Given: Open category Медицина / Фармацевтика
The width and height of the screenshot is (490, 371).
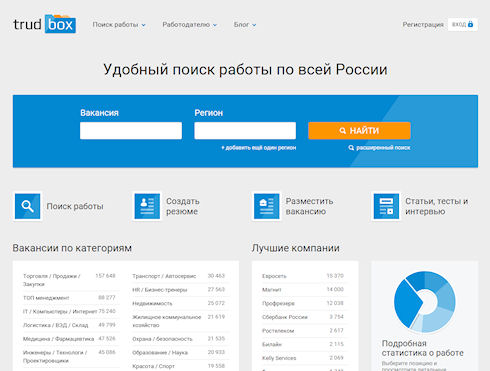Looking at the screenshot, I should coord(58,339).
